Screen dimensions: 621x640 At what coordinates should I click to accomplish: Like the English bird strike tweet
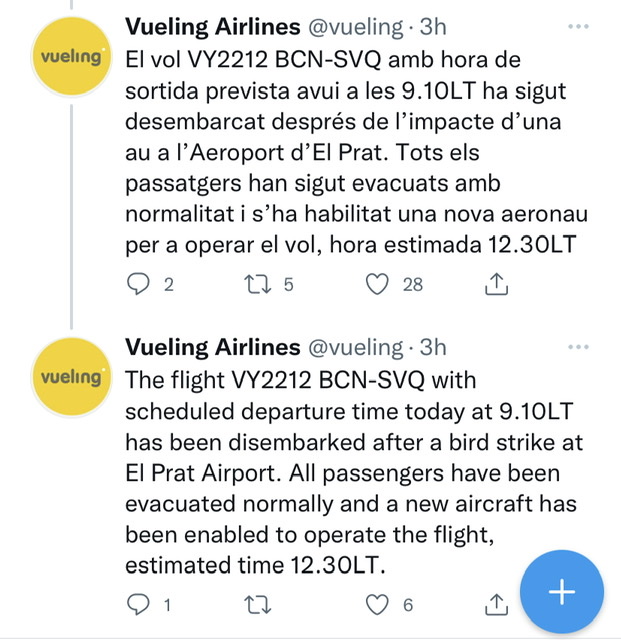click(x=377, y=604)
